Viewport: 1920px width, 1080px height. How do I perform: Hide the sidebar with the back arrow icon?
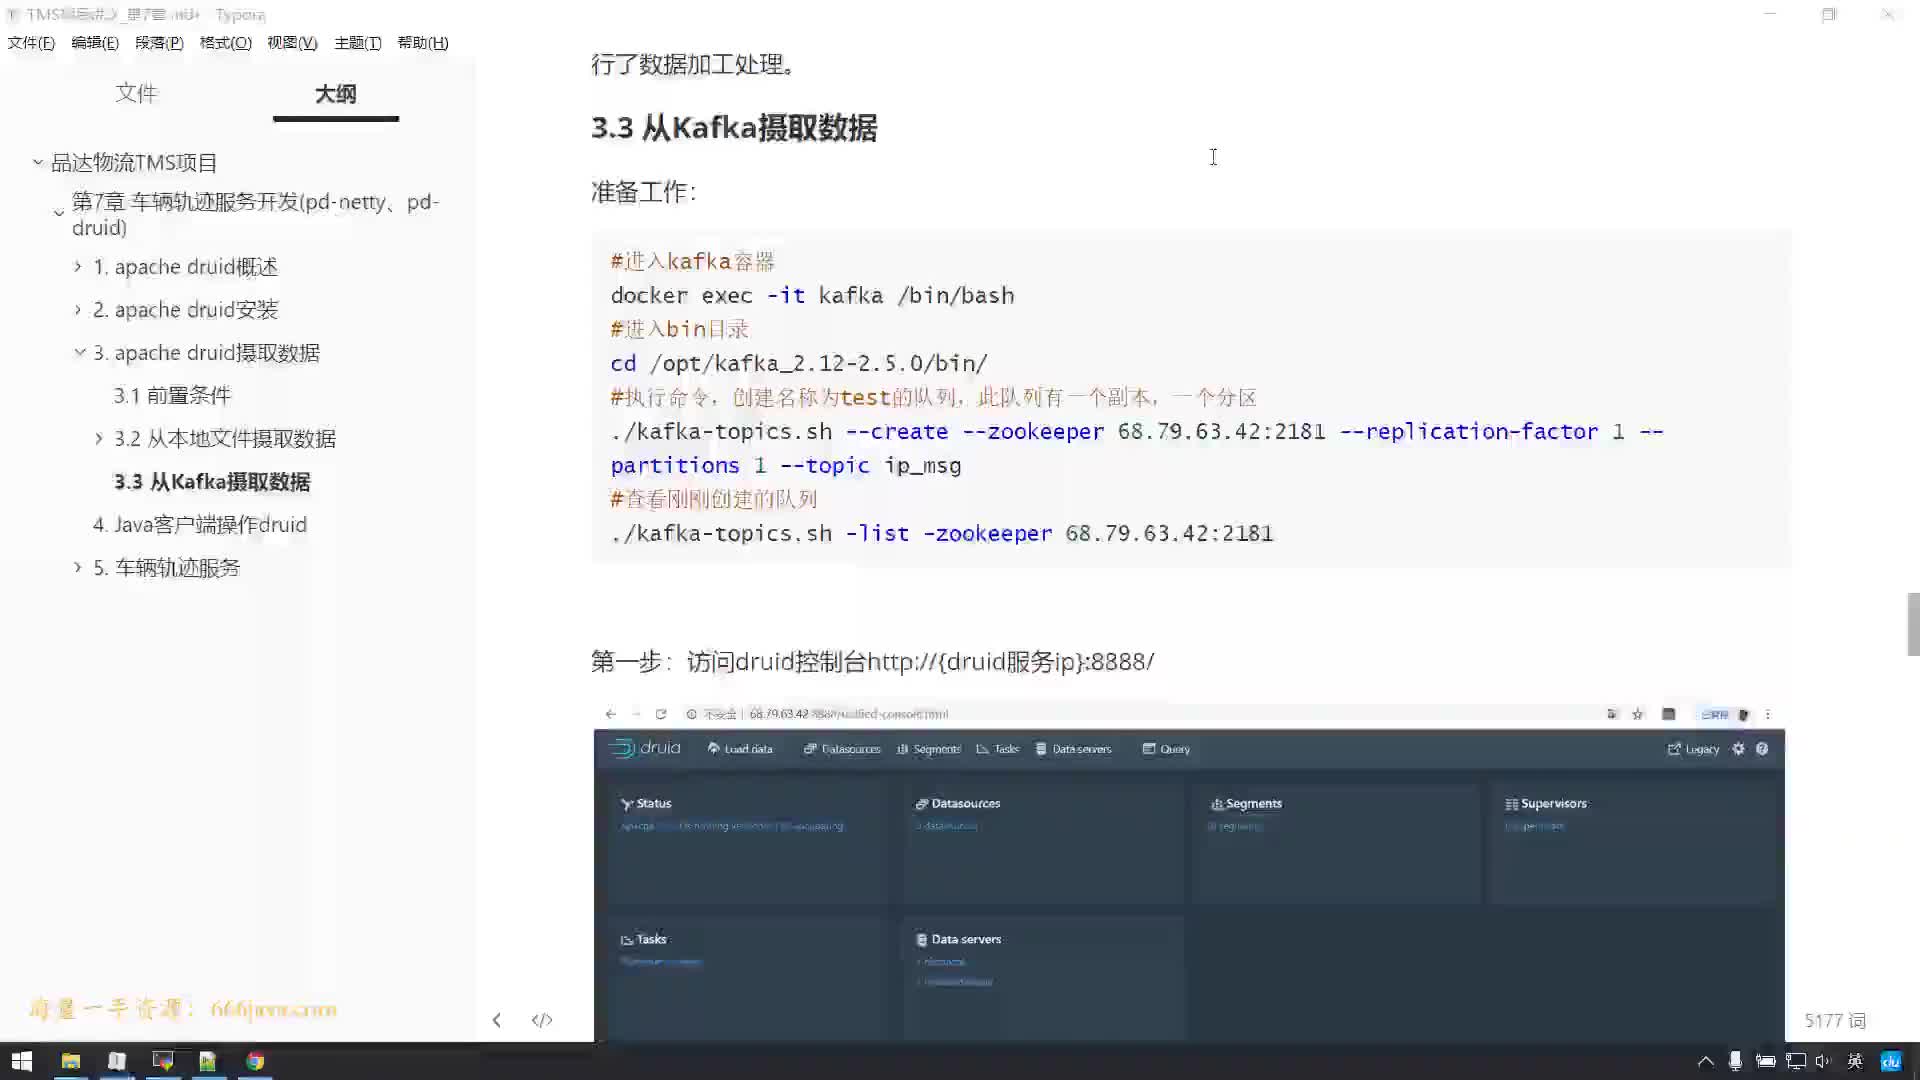[497, 1020]
